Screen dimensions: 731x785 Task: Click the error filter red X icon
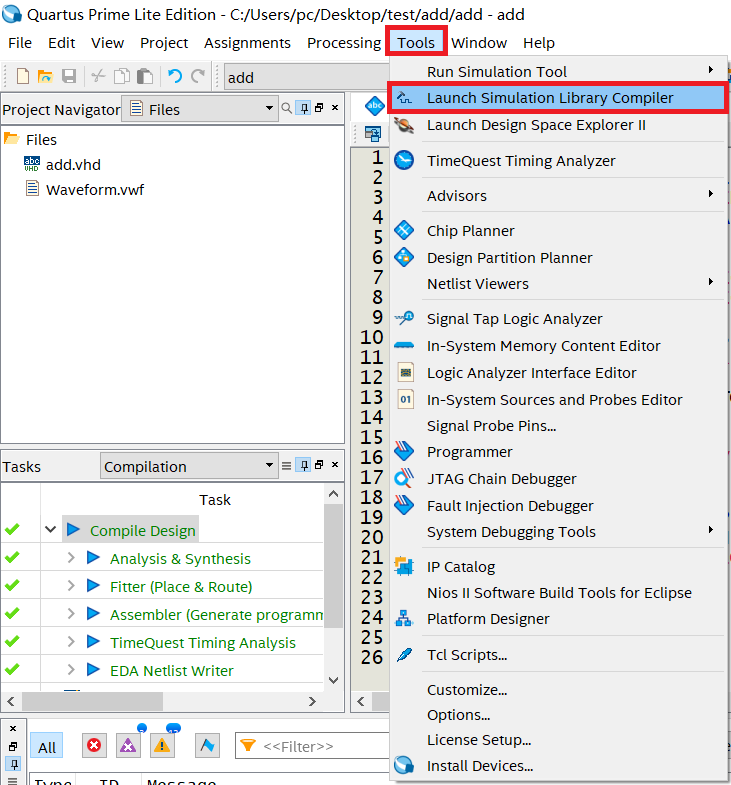click(x=94, y=746)
